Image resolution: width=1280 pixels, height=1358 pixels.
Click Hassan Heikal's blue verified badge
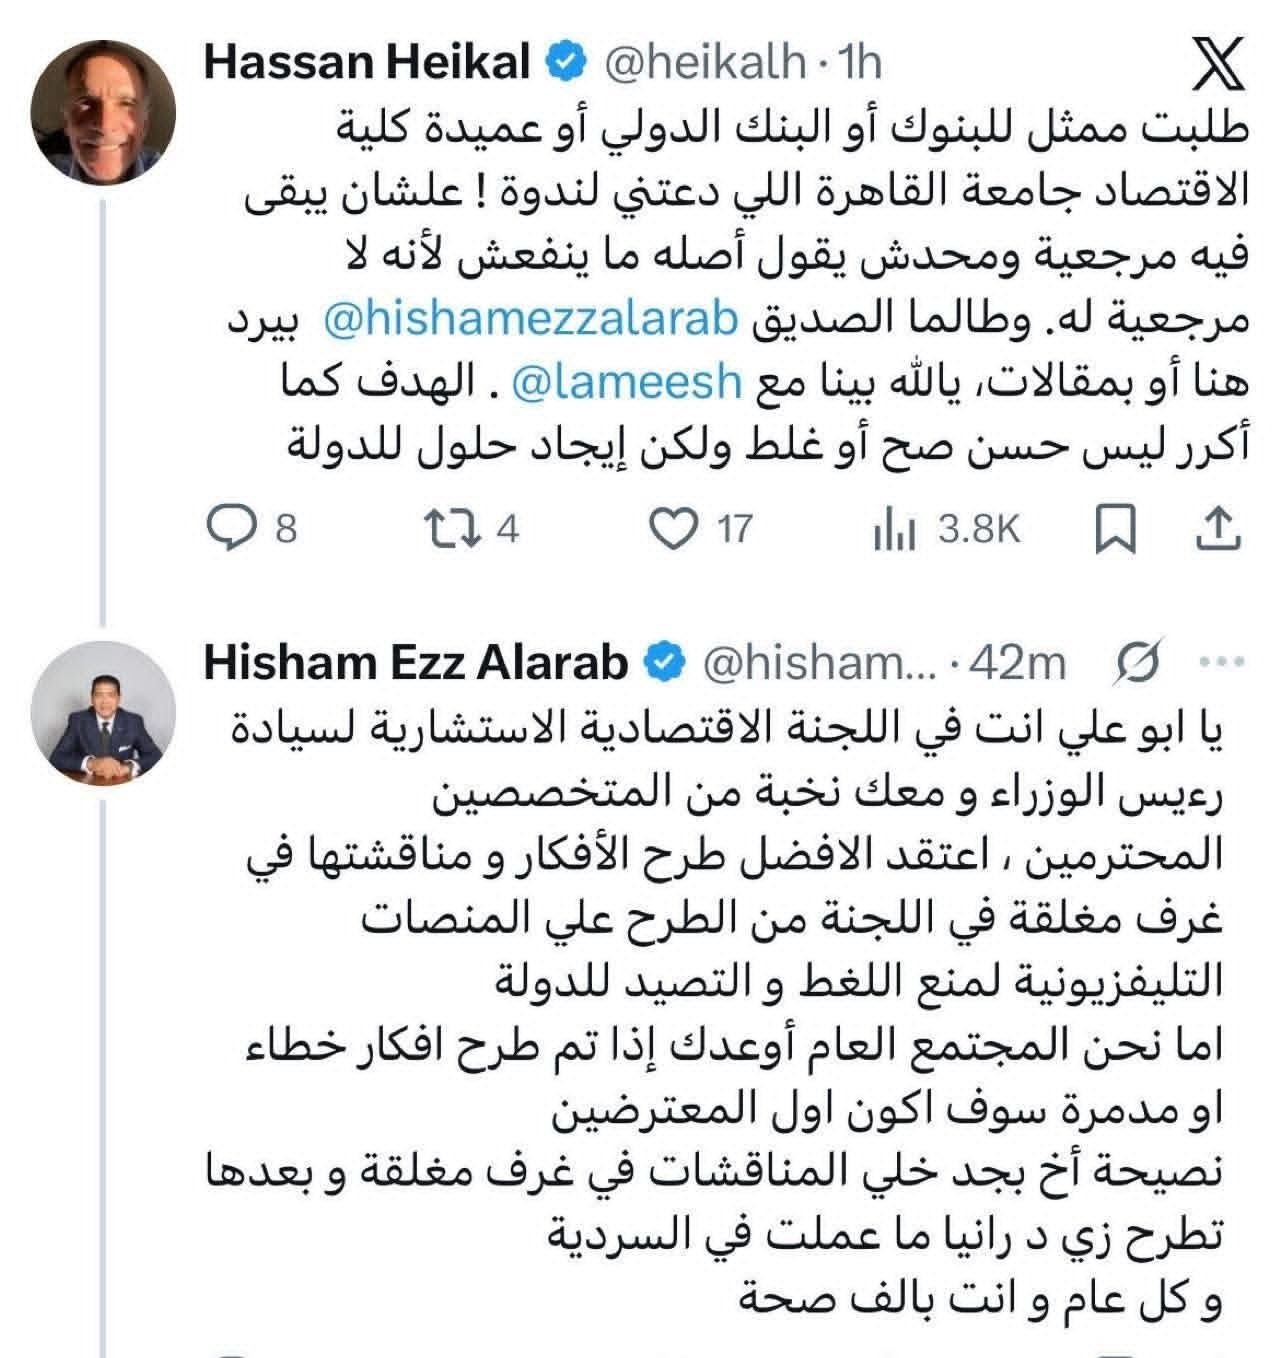[565, 63]
